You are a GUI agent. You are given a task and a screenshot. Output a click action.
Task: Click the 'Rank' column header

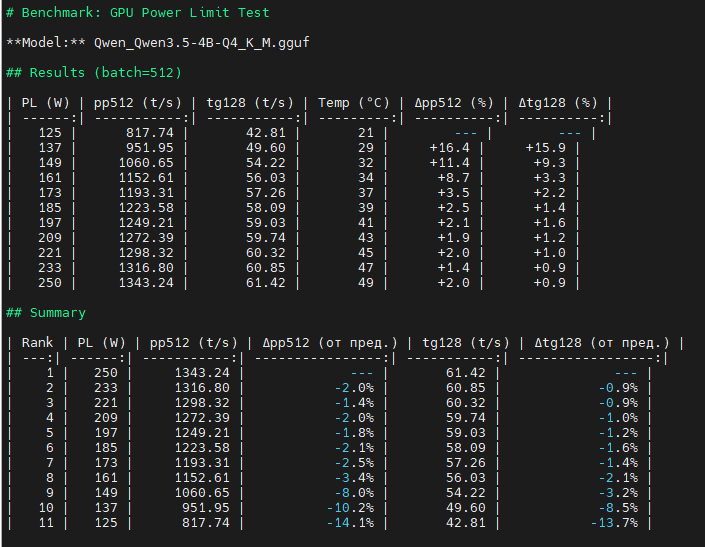click(37, 343)
